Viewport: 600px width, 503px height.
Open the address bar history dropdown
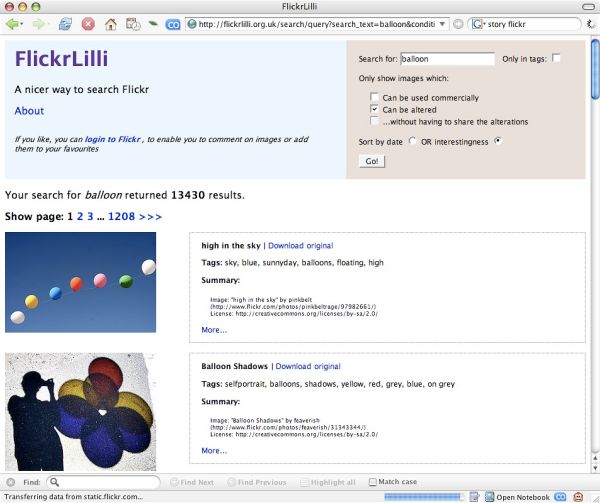tap(442, 24)
